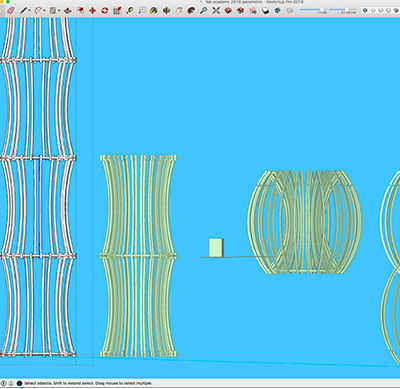Select the Tape Measure tool
This screenshot has width=400, height=389.
click(x=129, y=11)
